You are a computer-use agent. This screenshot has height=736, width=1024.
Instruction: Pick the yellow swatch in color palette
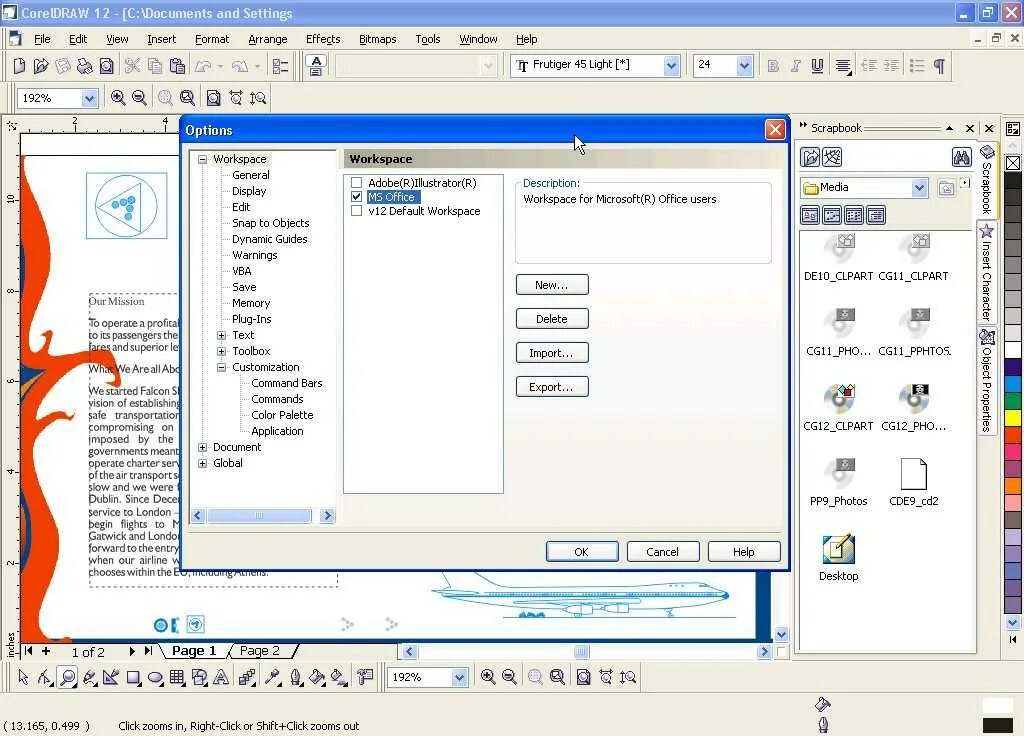tap(1013, 417)
